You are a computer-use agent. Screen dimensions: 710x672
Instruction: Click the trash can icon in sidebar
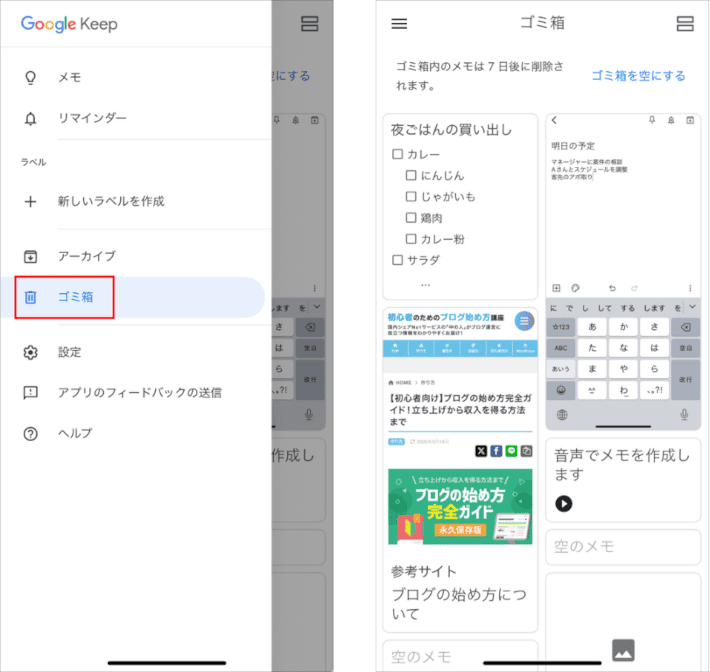click(30, 297)
